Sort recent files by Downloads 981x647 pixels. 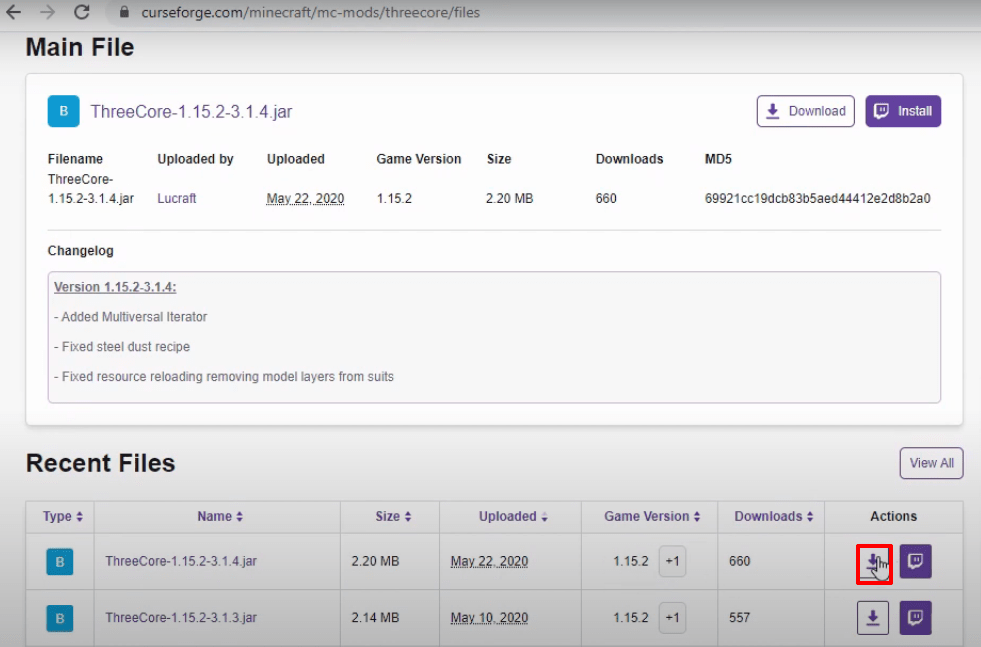[x=774, y=516]
